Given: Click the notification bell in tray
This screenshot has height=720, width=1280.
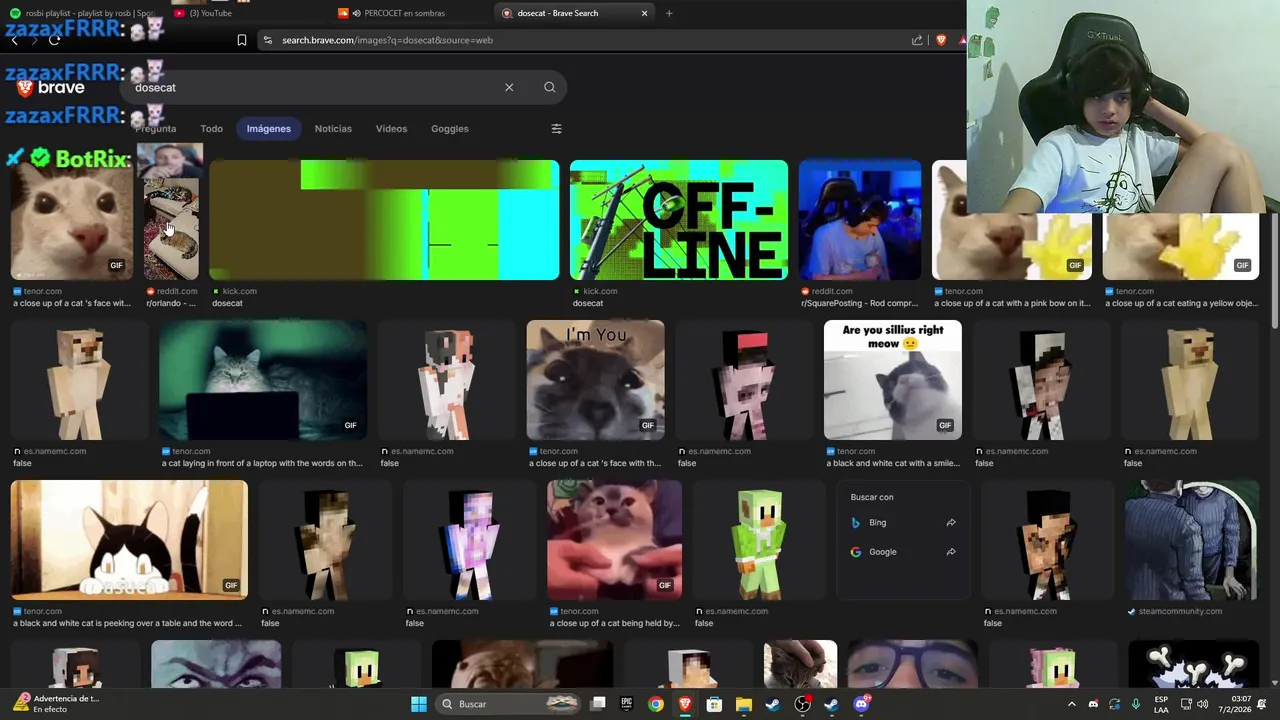Looking at the screenshot, I should coord(1262,704).
